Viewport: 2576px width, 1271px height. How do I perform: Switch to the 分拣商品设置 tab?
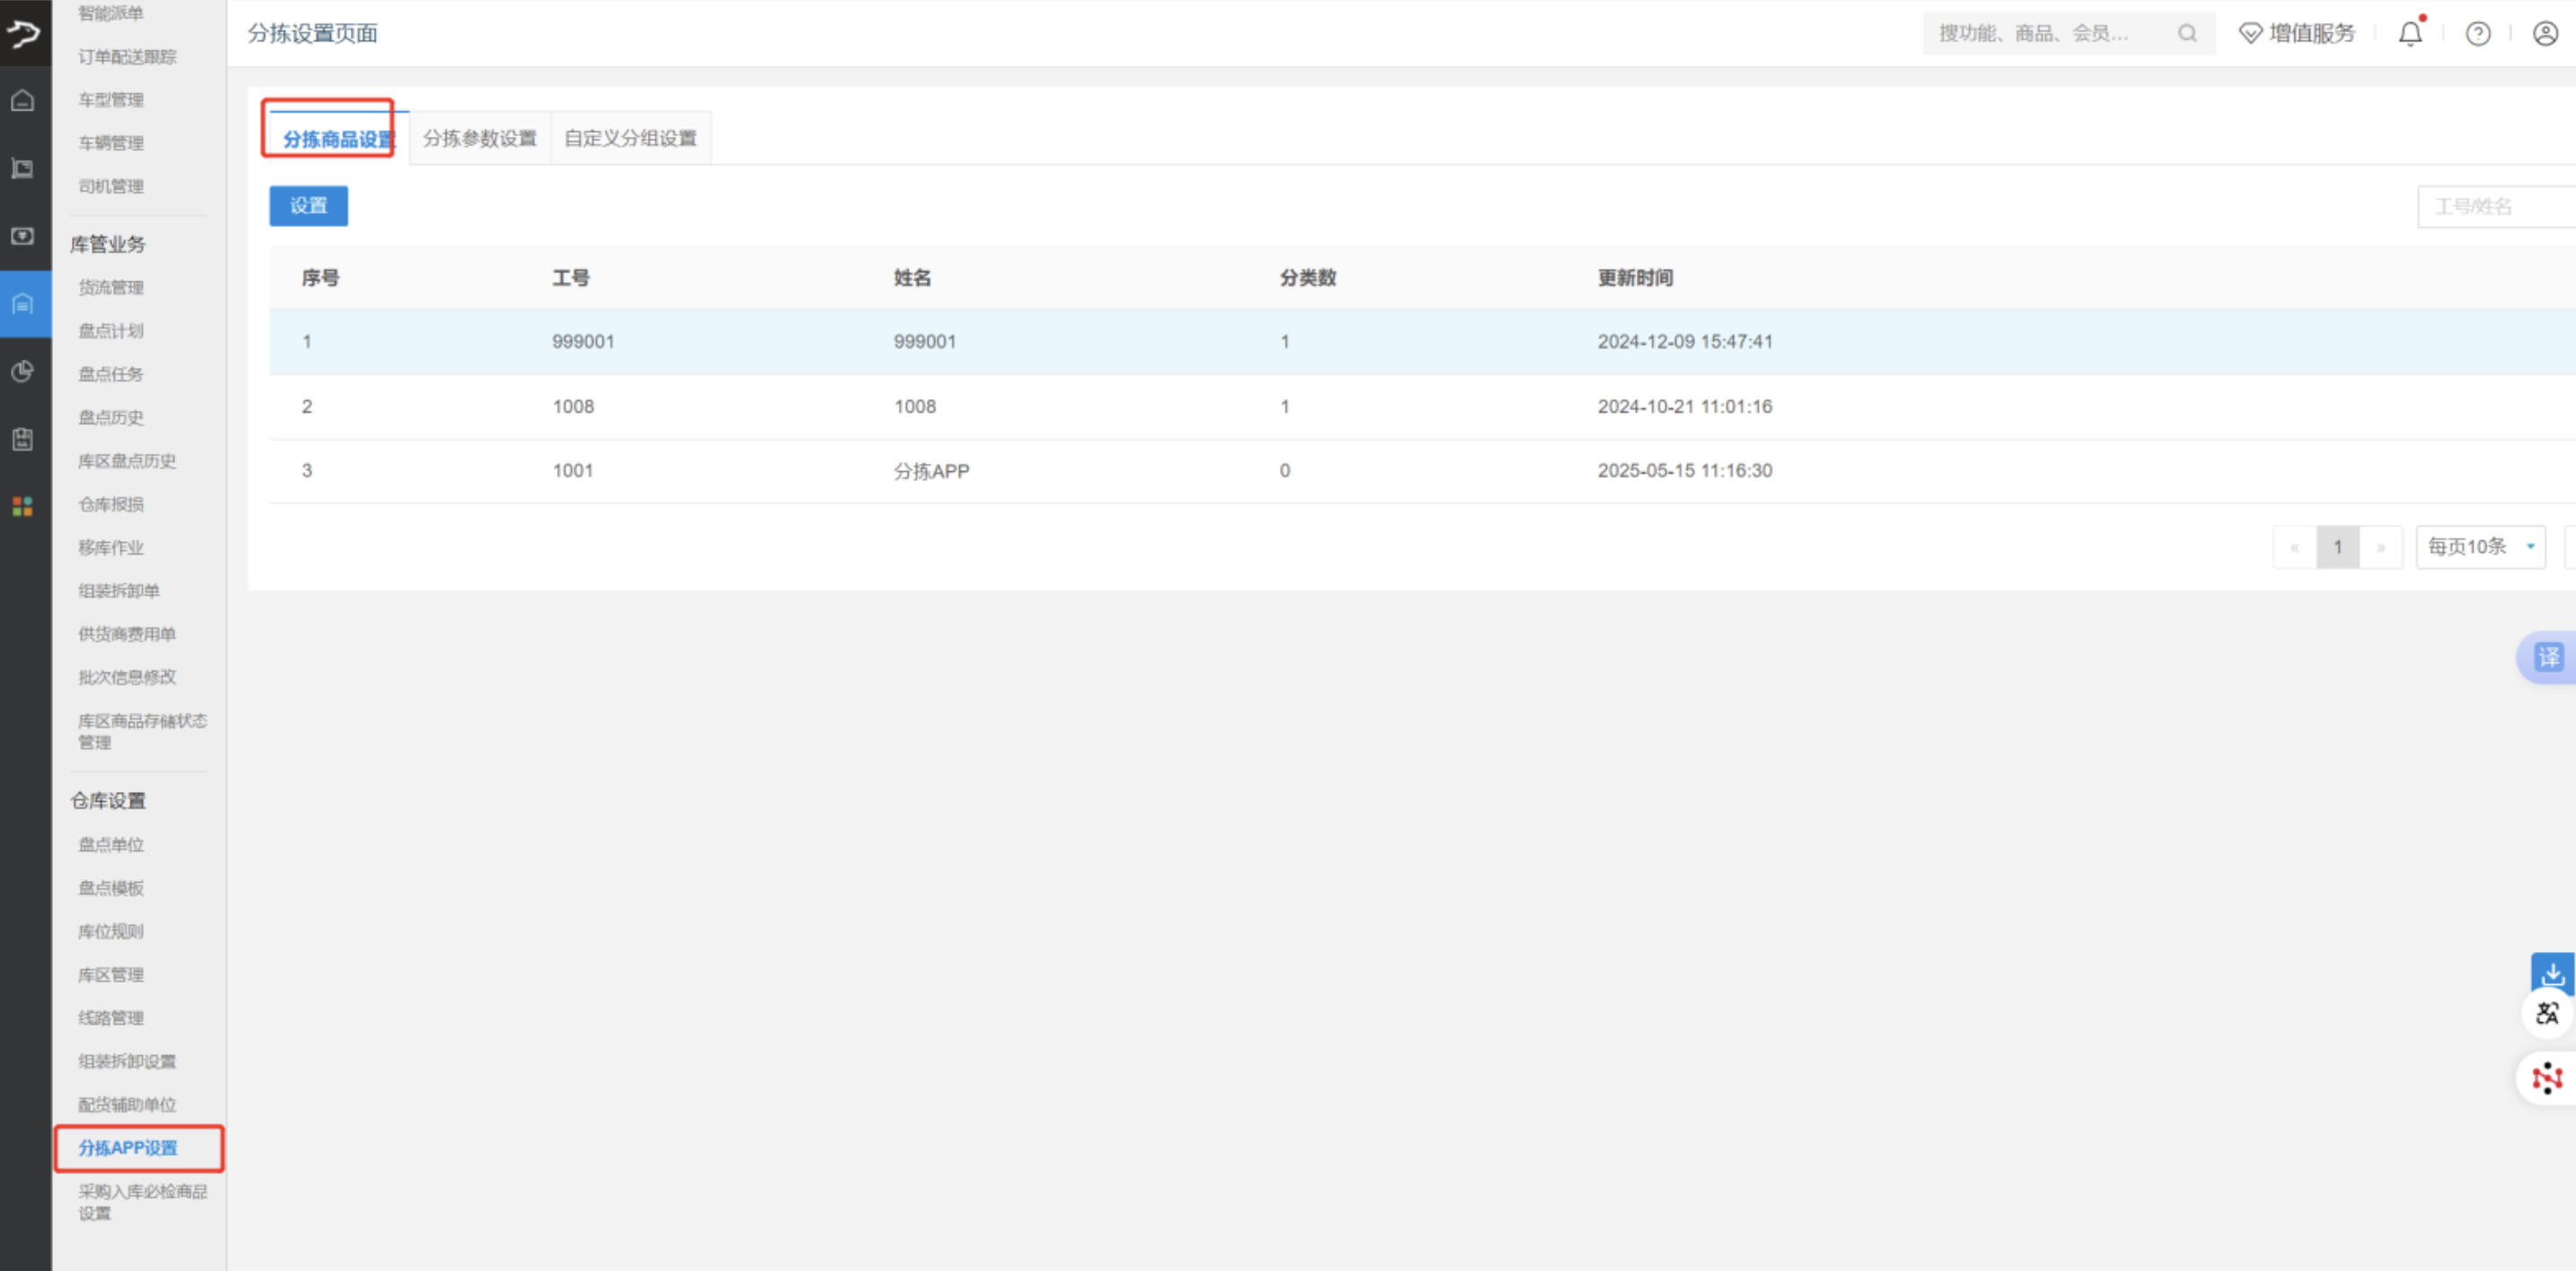tap(339, 139)
